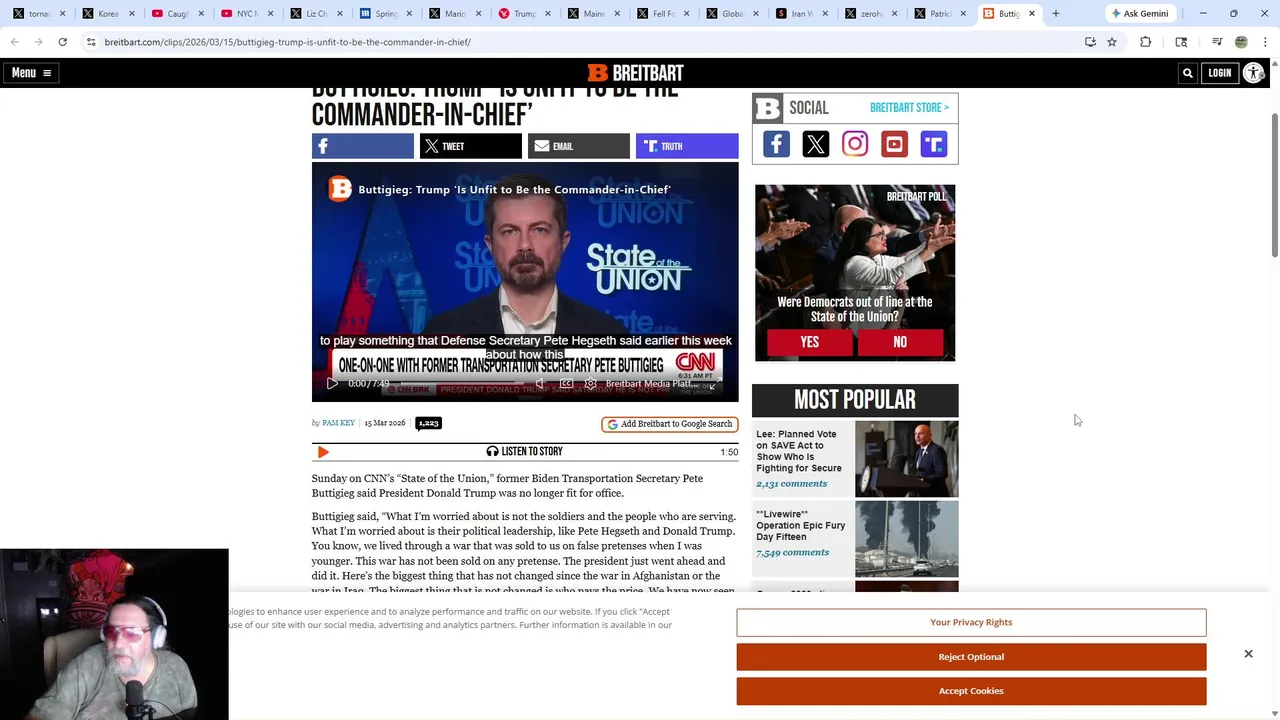Switch to the 'Iran W' tab
Image resolution: width=1280 pixels, height=720 pixels.
[800, 14]
